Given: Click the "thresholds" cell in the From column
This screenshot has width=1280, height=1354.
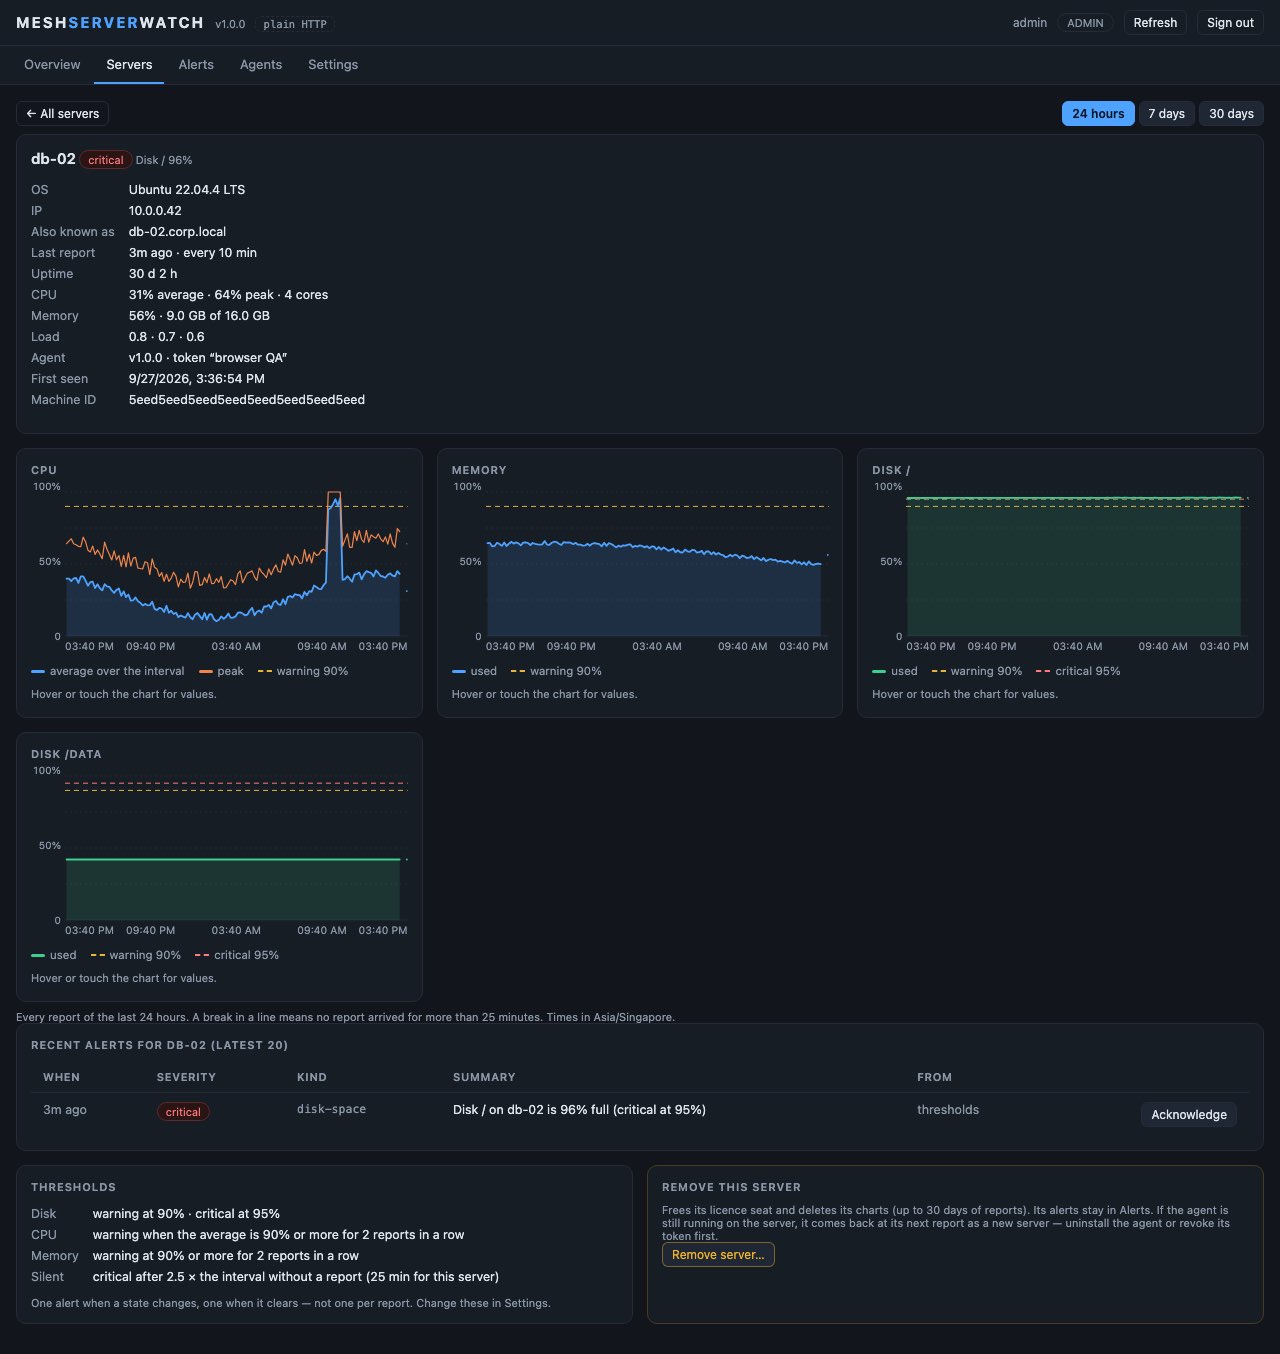Looking at the screenshot, I should pyautogui.click(x=948, y=1110).
